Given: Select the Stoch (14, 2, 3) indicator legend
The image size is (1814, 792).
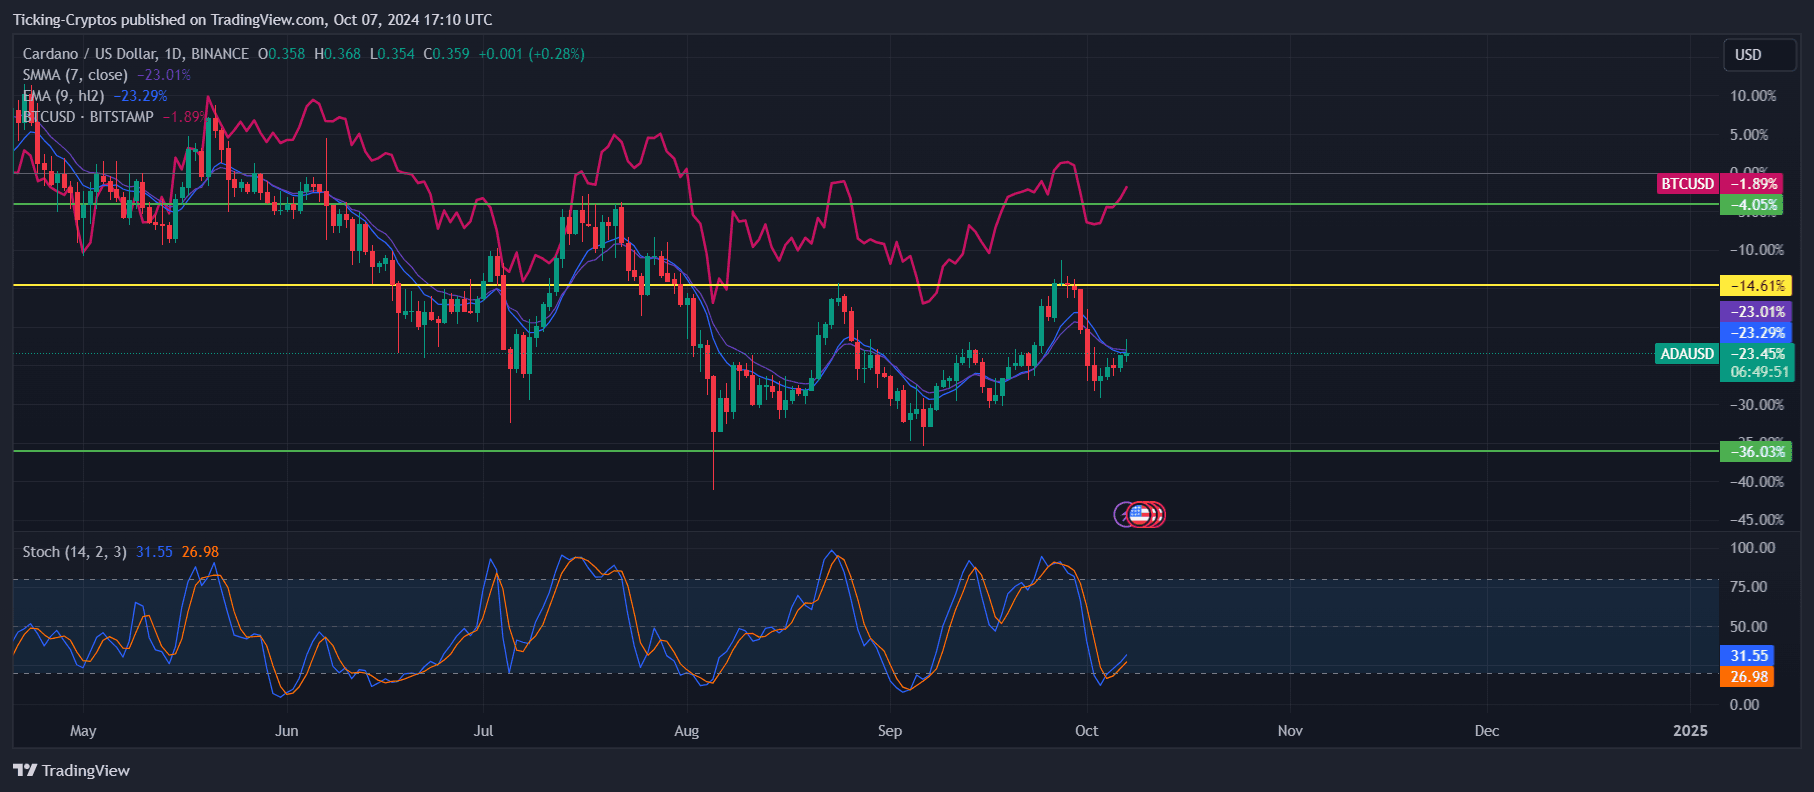Looking at the screenshot, I should coord(74,552).
